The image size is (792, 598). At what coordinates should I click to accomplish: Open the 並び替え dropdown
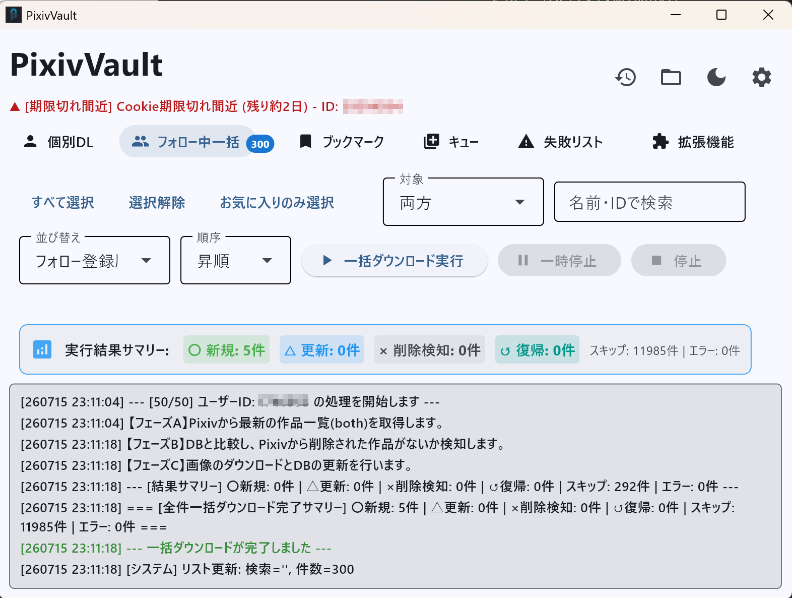(94, 260)
